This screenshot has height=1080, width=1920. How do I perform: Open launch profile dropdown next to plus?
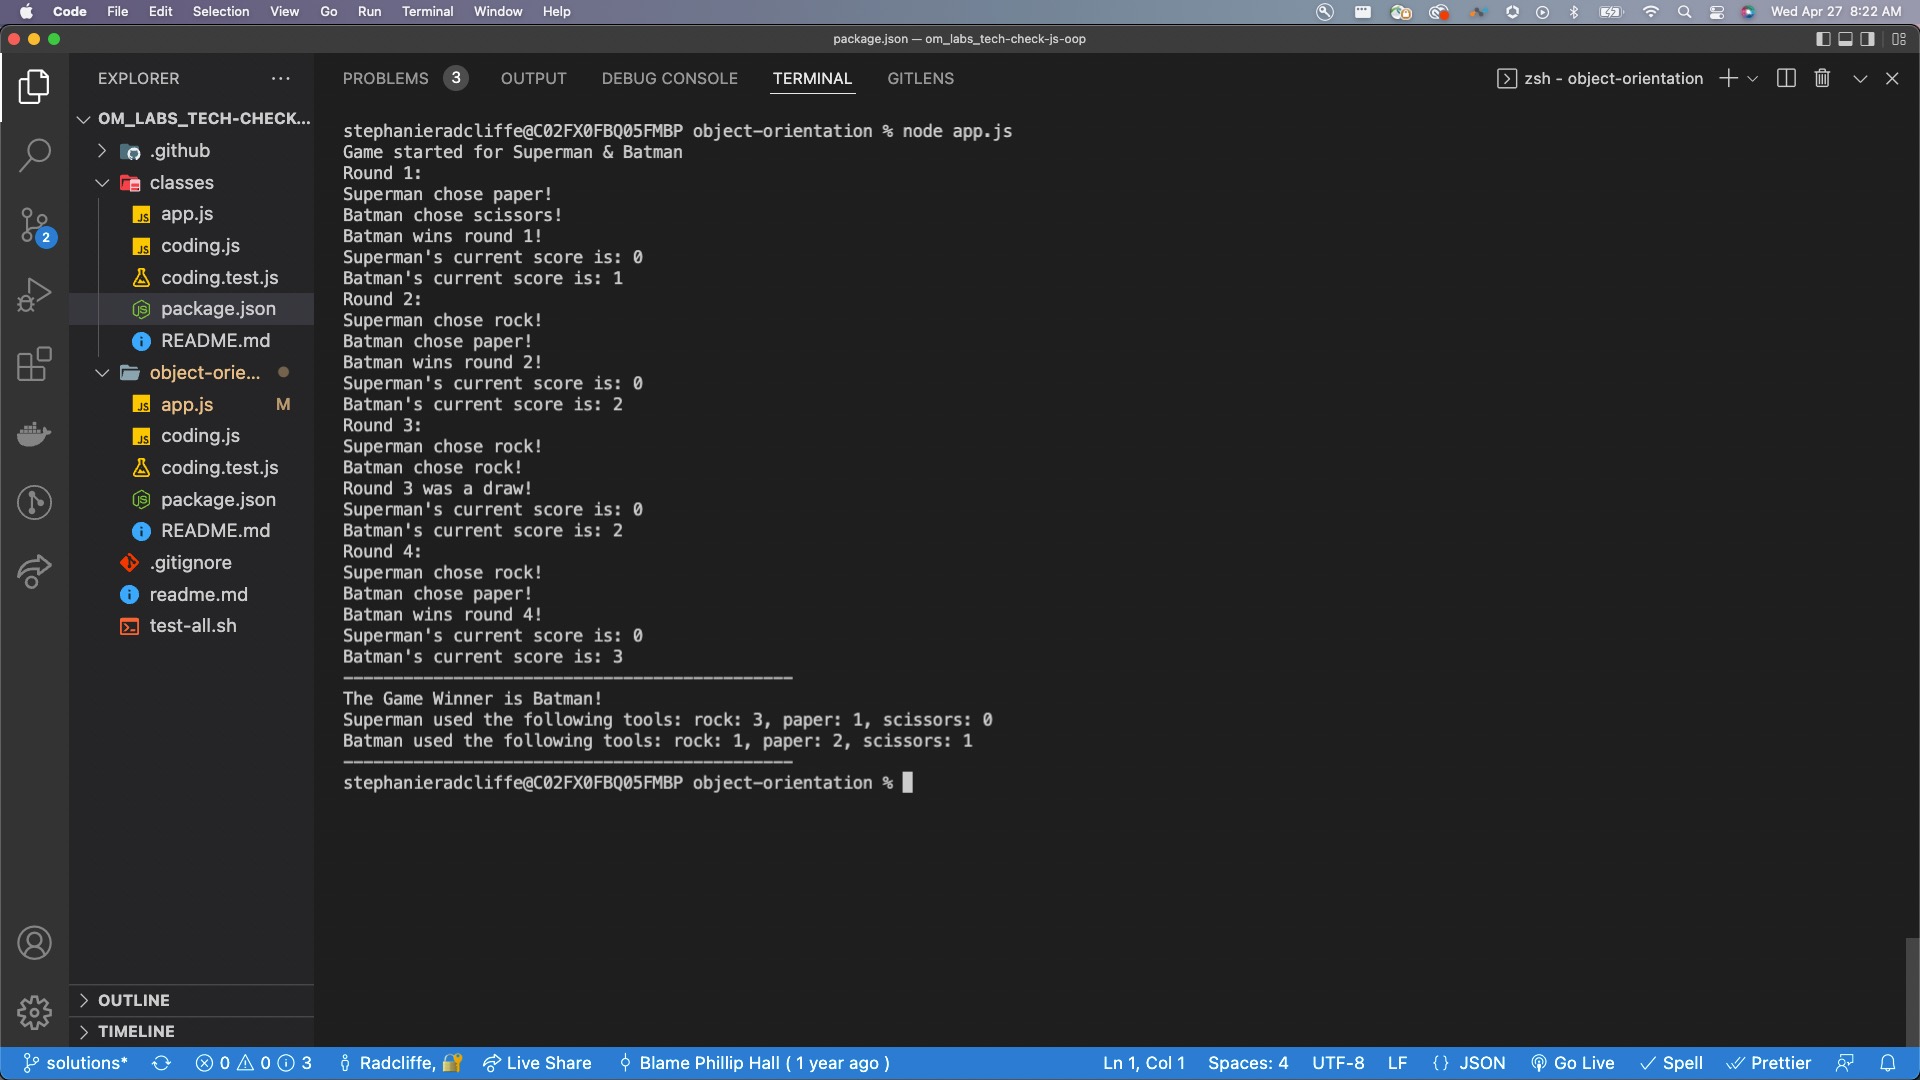1753,78
